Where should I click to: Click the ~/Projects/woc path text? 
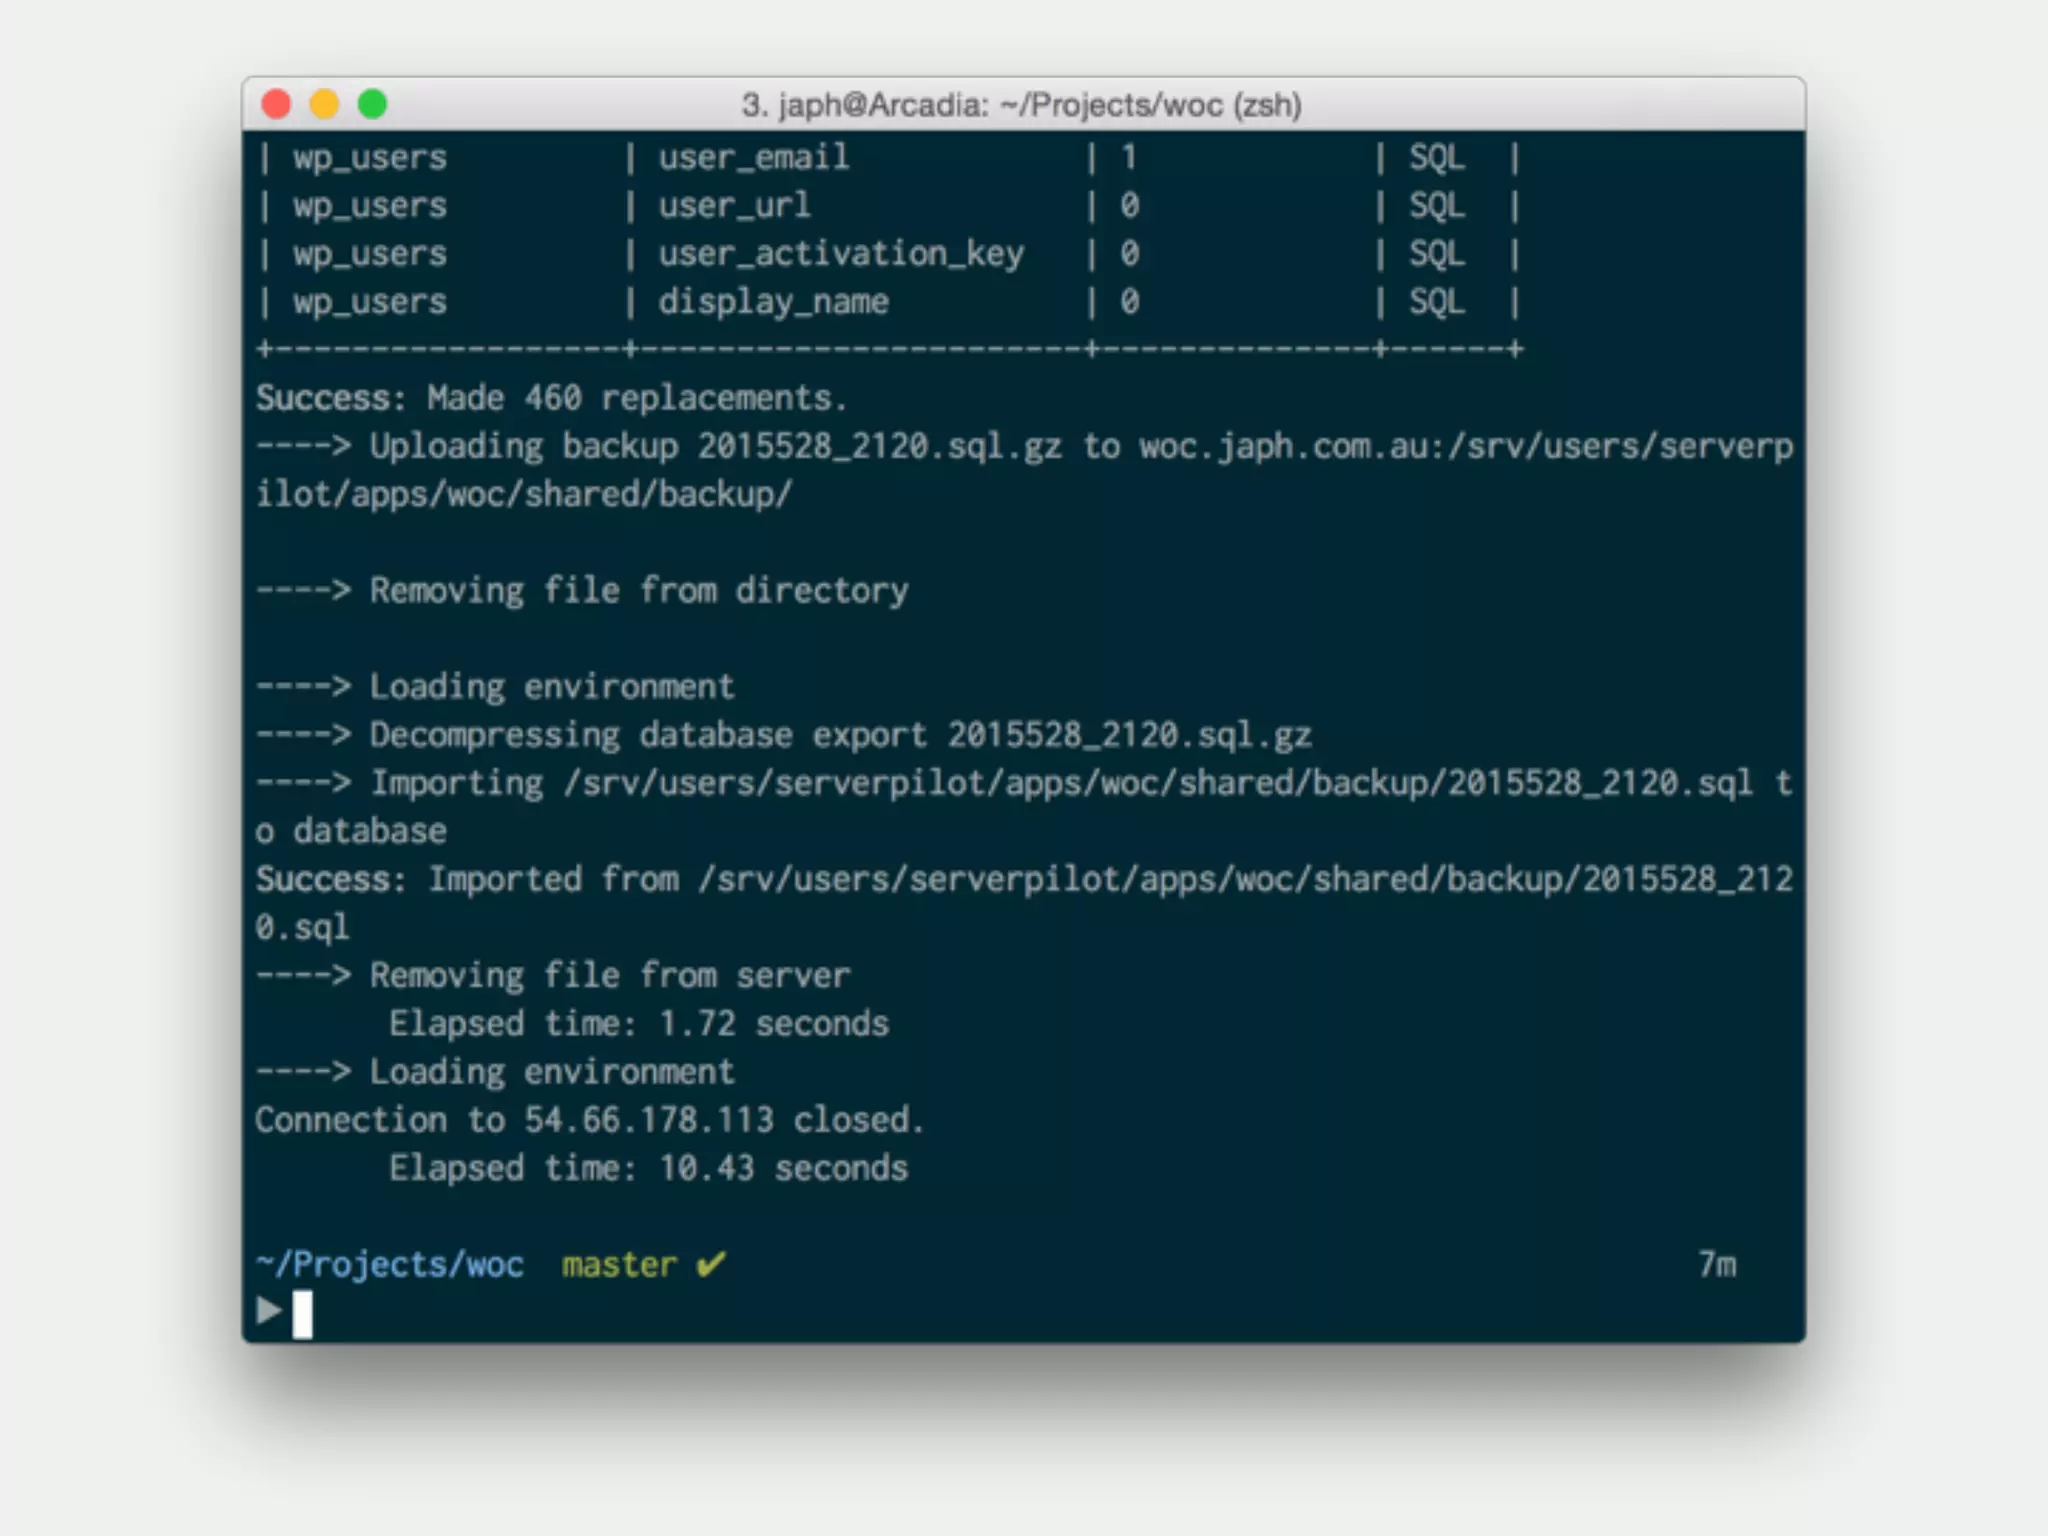click(390, 1265)
